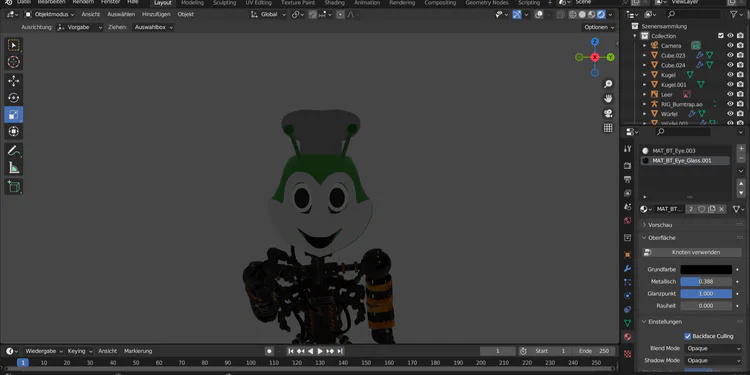
Task: Hide Leer with its eye icon
Action: 730,94
